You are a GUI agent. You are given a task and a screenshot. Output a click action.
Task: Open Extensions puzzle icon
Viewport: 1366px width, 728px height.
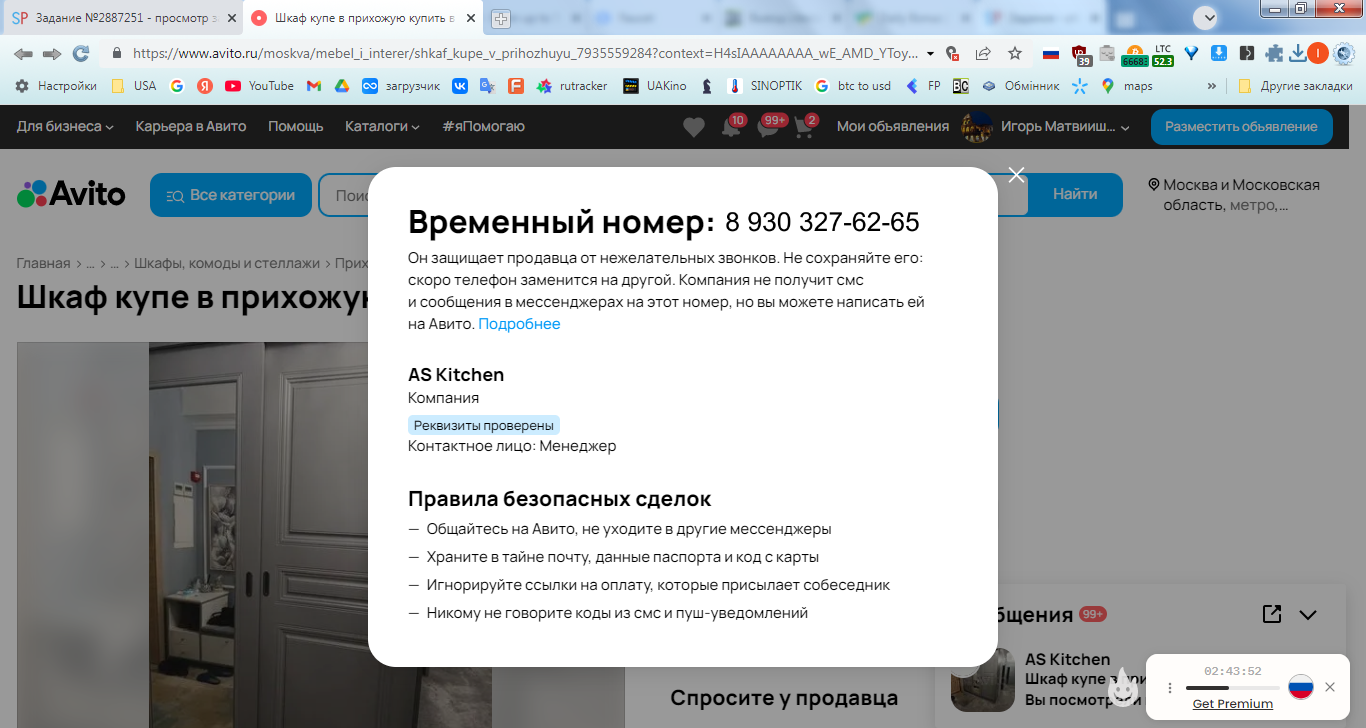[1274, 53]
